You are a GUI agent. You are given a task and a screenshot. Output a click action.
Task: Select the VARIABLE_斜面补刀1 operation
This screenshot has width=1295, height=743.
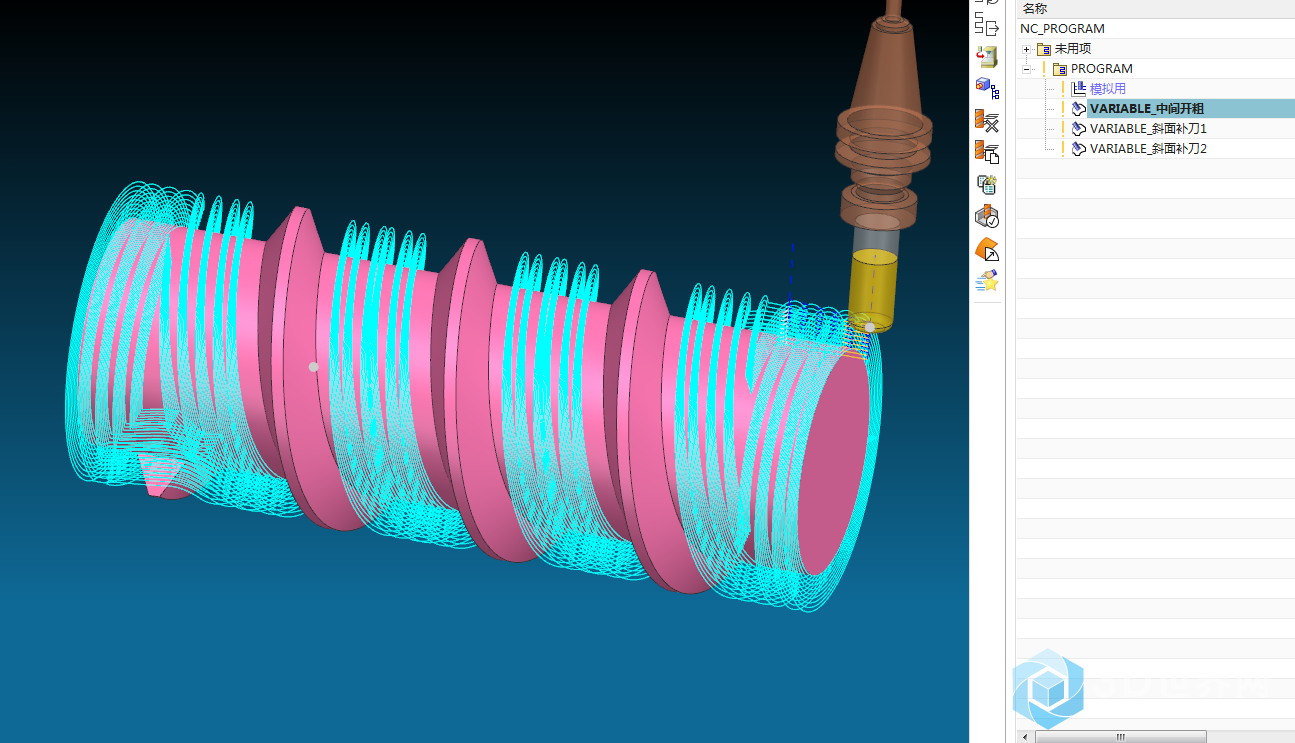point(1148,129)
